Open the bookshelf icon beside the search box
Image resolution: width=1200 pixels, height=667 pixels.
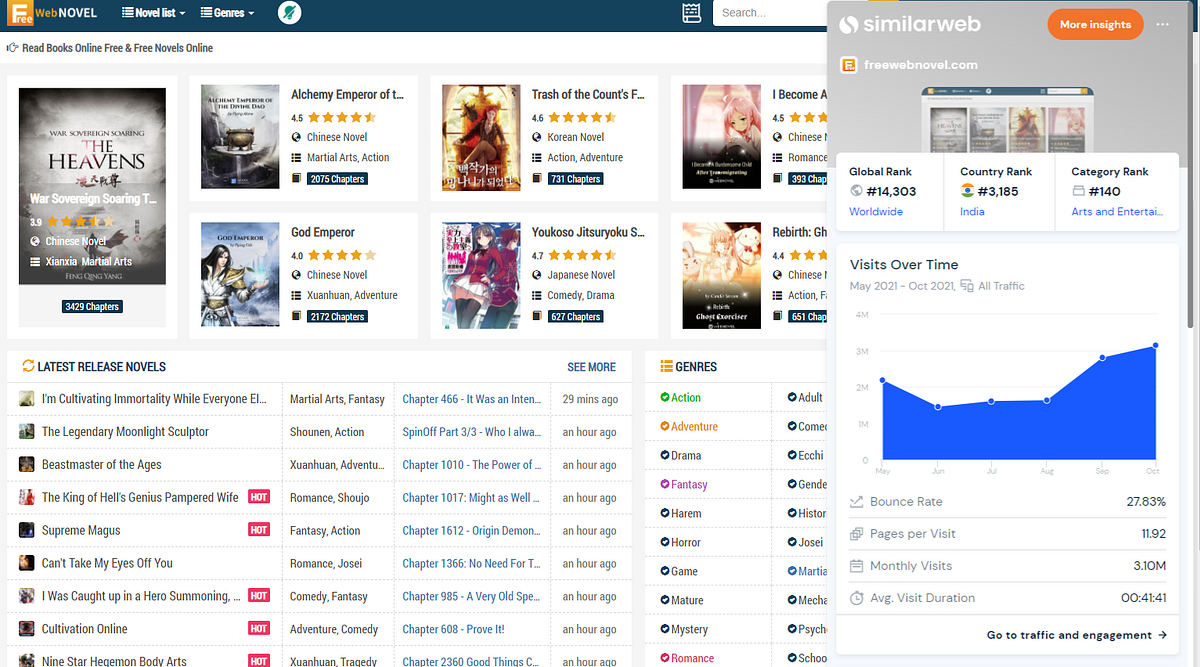click(691, 13)
